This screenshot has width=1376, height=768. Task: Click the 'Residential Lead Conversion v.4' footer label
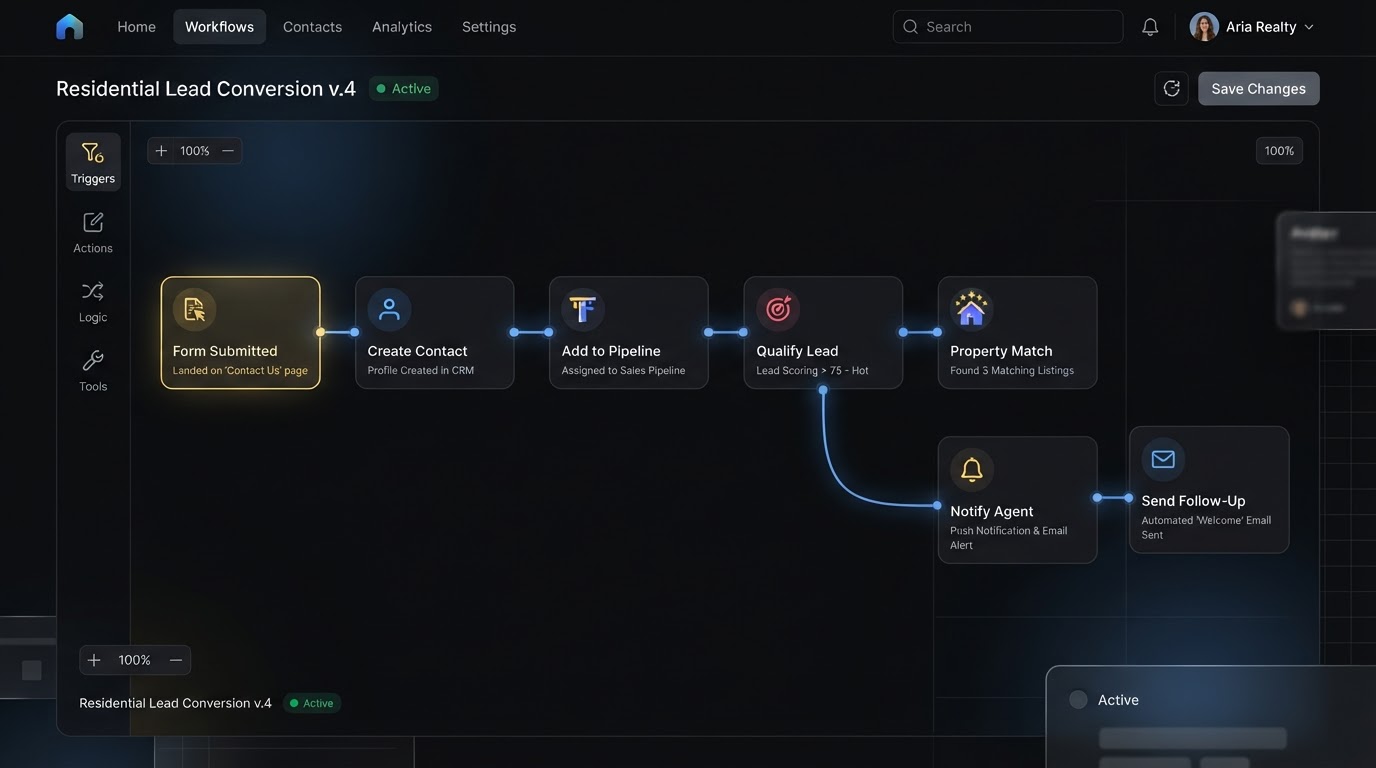(x=175, y=703)
